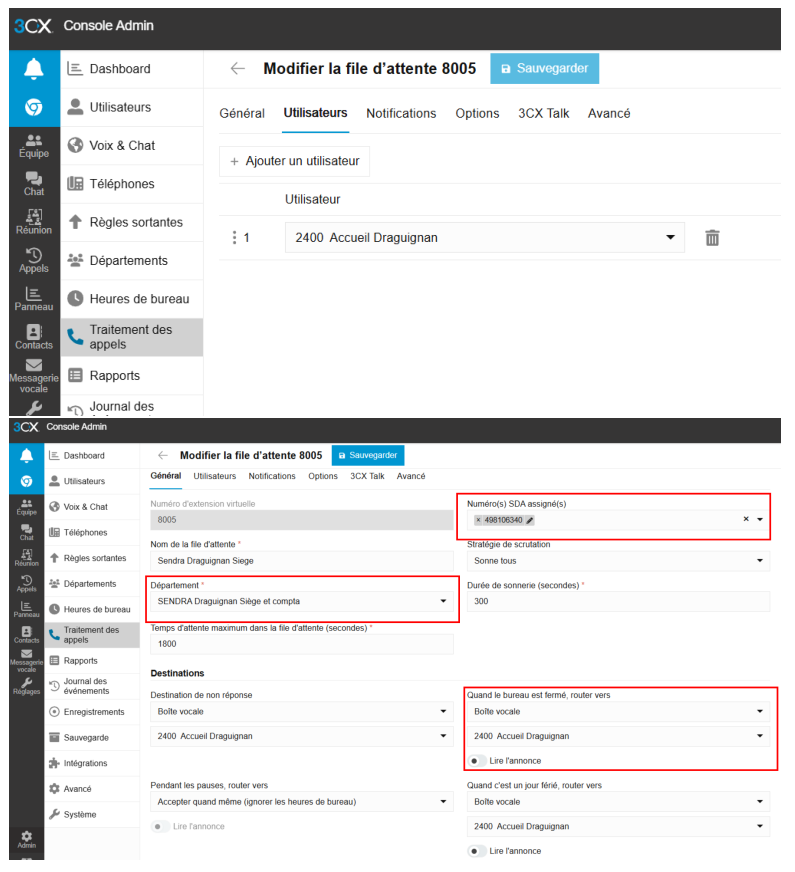Click Ajouter un utilisateur button

coord(294,161)
